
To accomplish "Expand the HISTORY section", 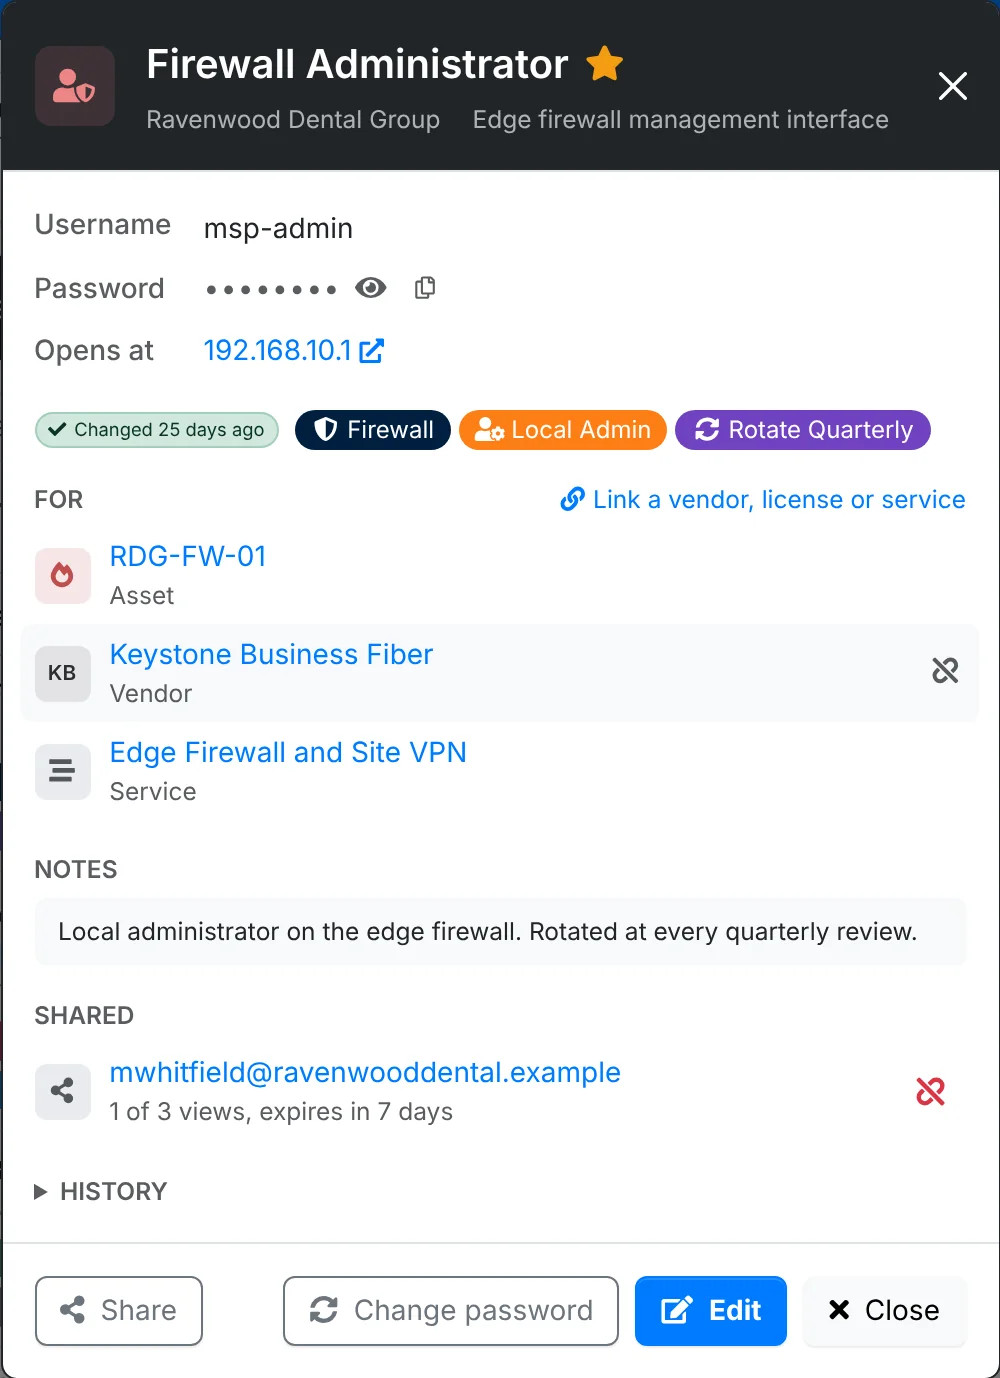I will click(x=101, y=1191).
